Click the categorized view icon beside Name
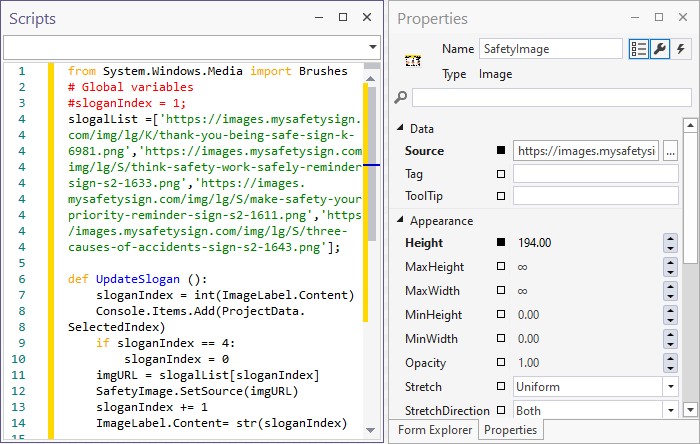This screenshot has height=444, width=700. pyautogui.click(x=639, y=48)
